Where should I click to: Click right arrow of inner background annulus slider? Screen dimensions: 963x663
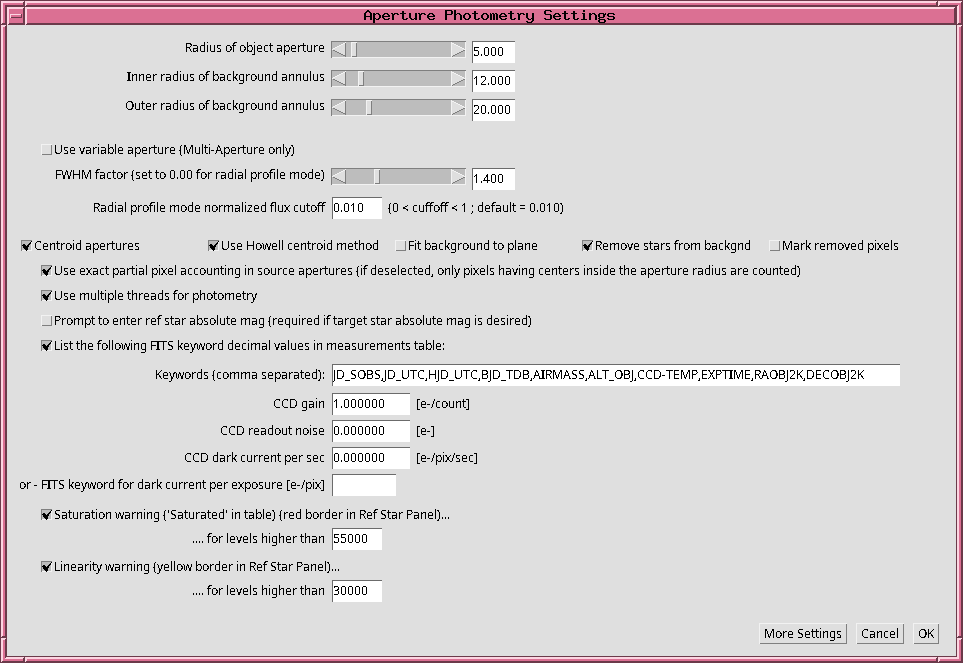click(458, 79)
